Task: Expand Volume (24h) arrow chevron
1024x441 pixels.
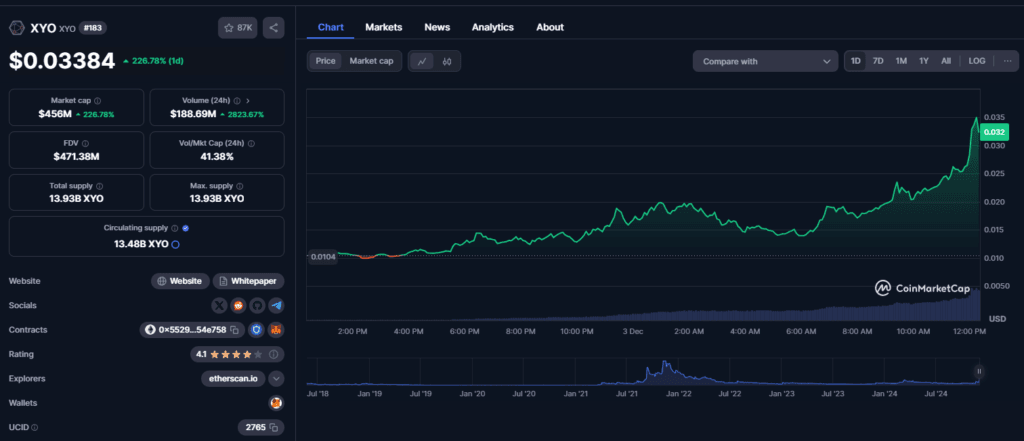Action: point(248,101)
